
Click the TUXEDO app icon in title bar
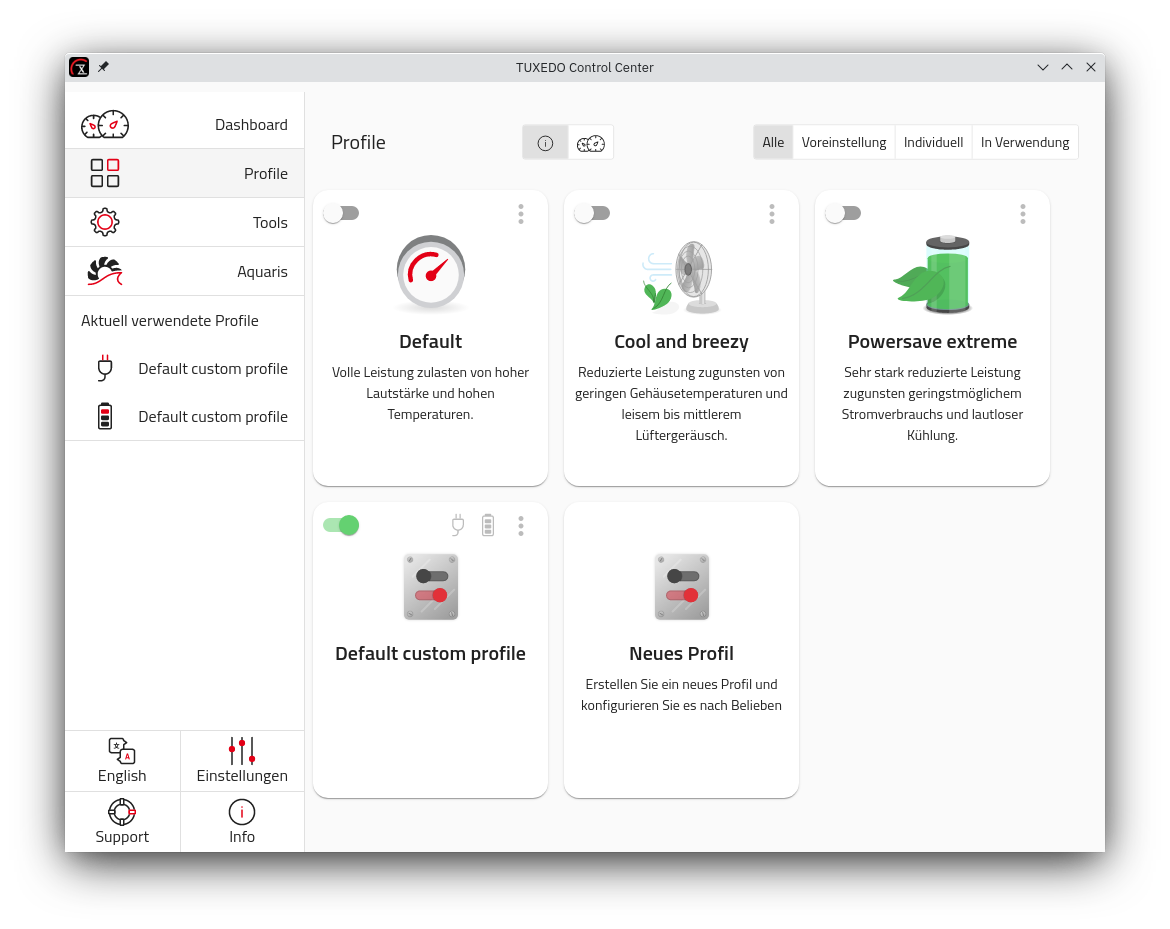pos(79,67)
